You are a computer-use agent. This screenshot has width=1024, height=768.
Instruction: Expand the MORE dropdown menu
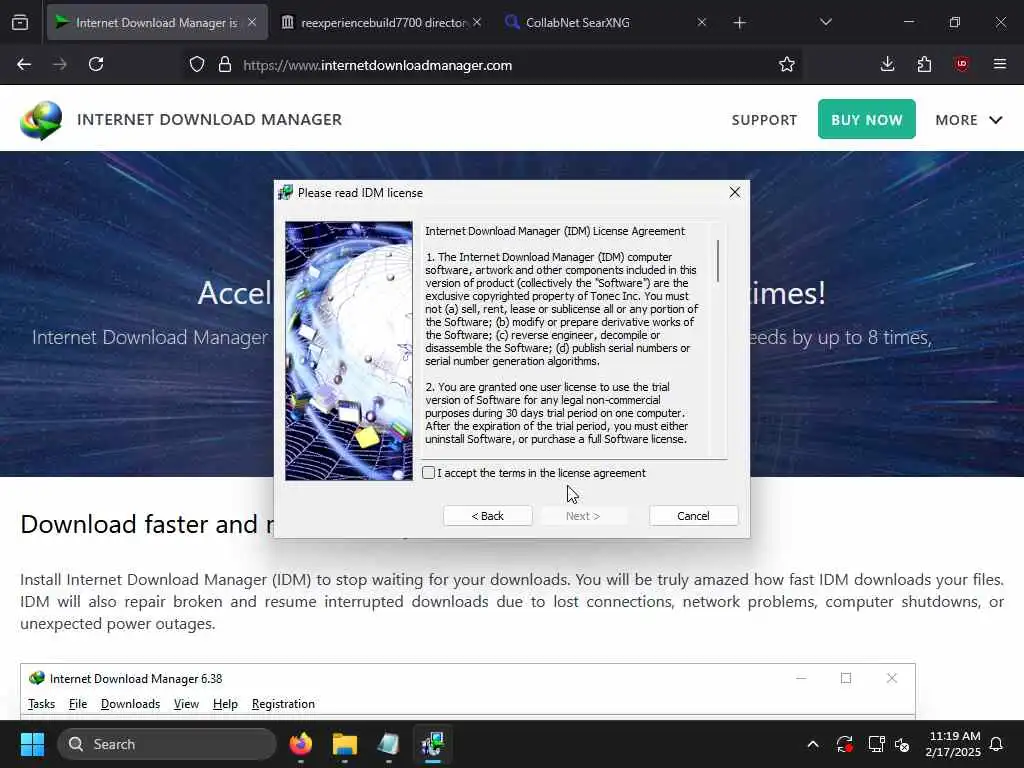tap(969, 120)
